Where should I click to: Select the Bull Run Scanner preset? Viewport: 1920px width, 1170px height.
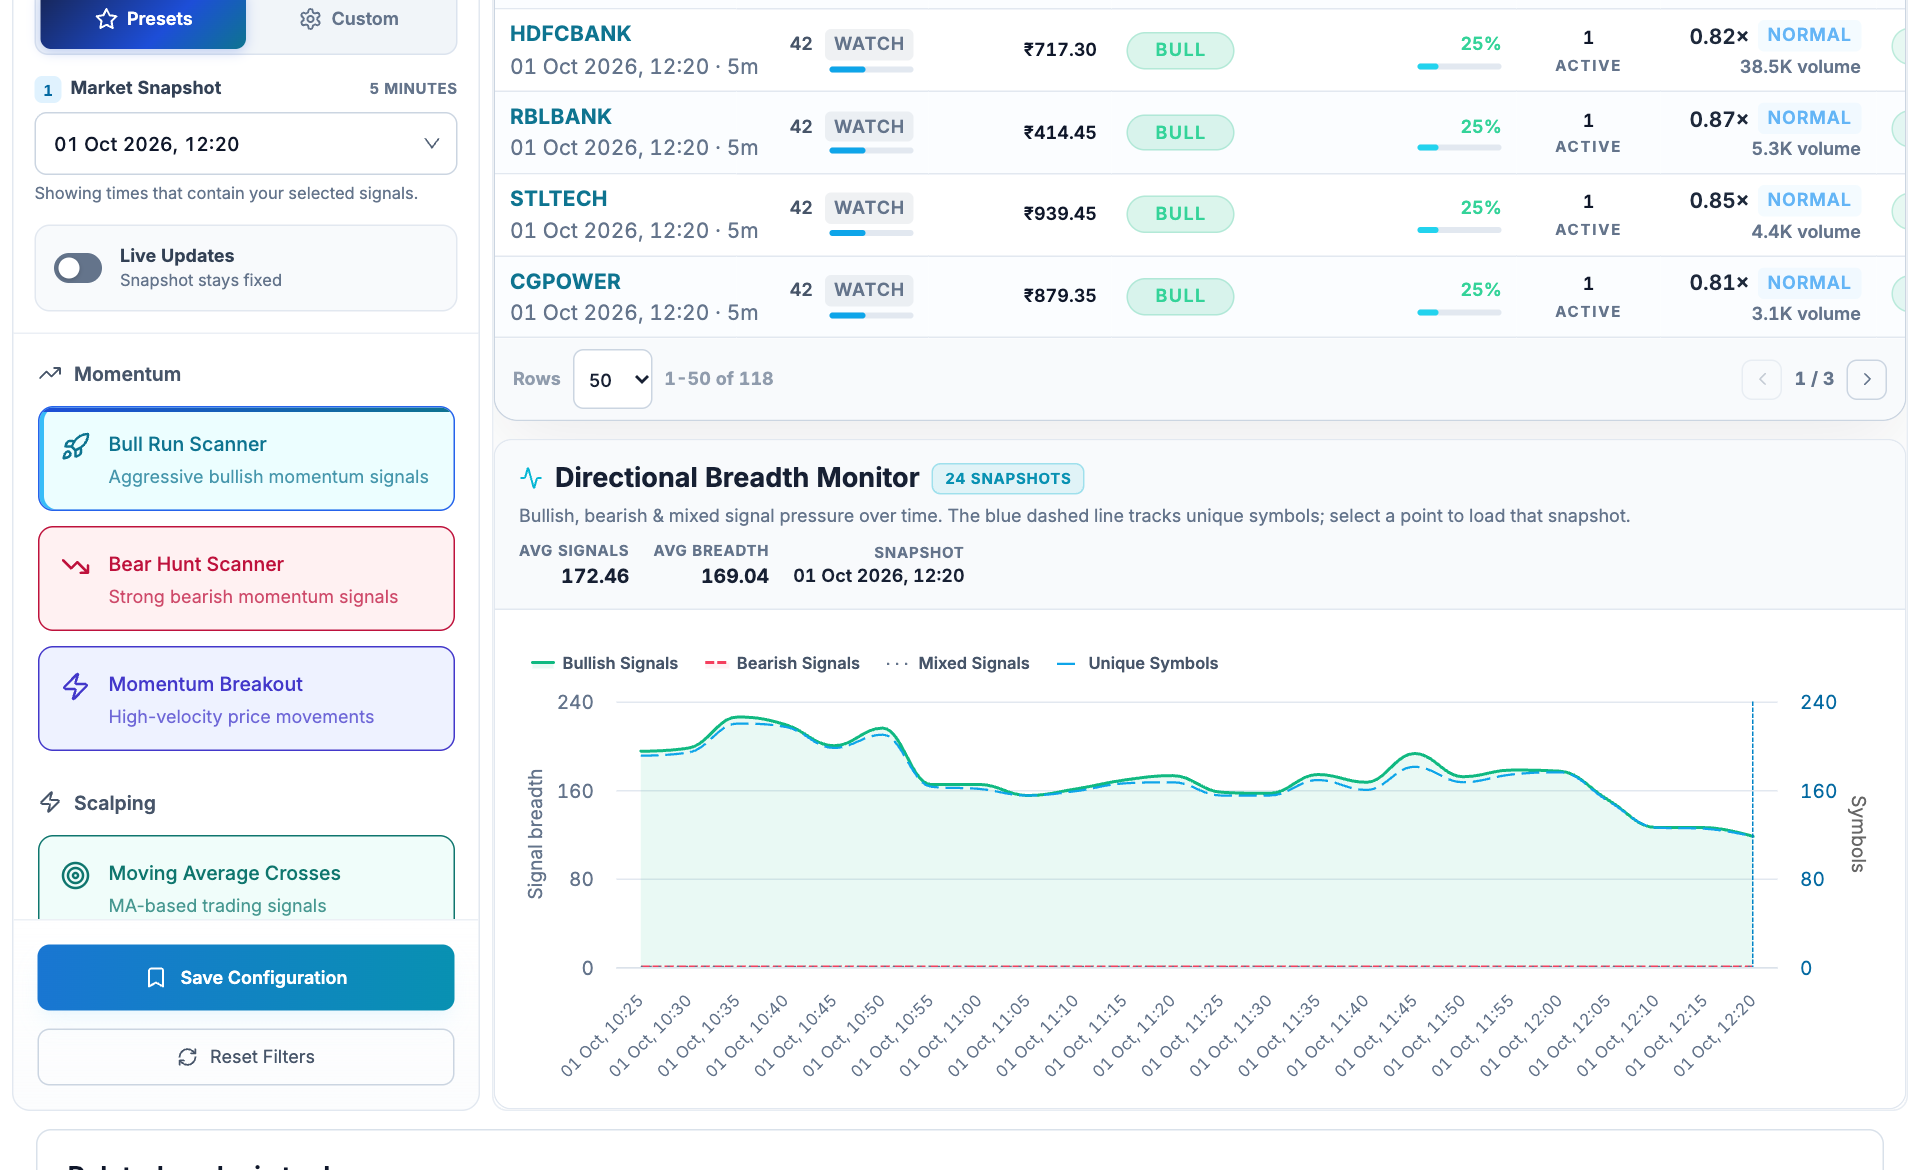[246, 459]
